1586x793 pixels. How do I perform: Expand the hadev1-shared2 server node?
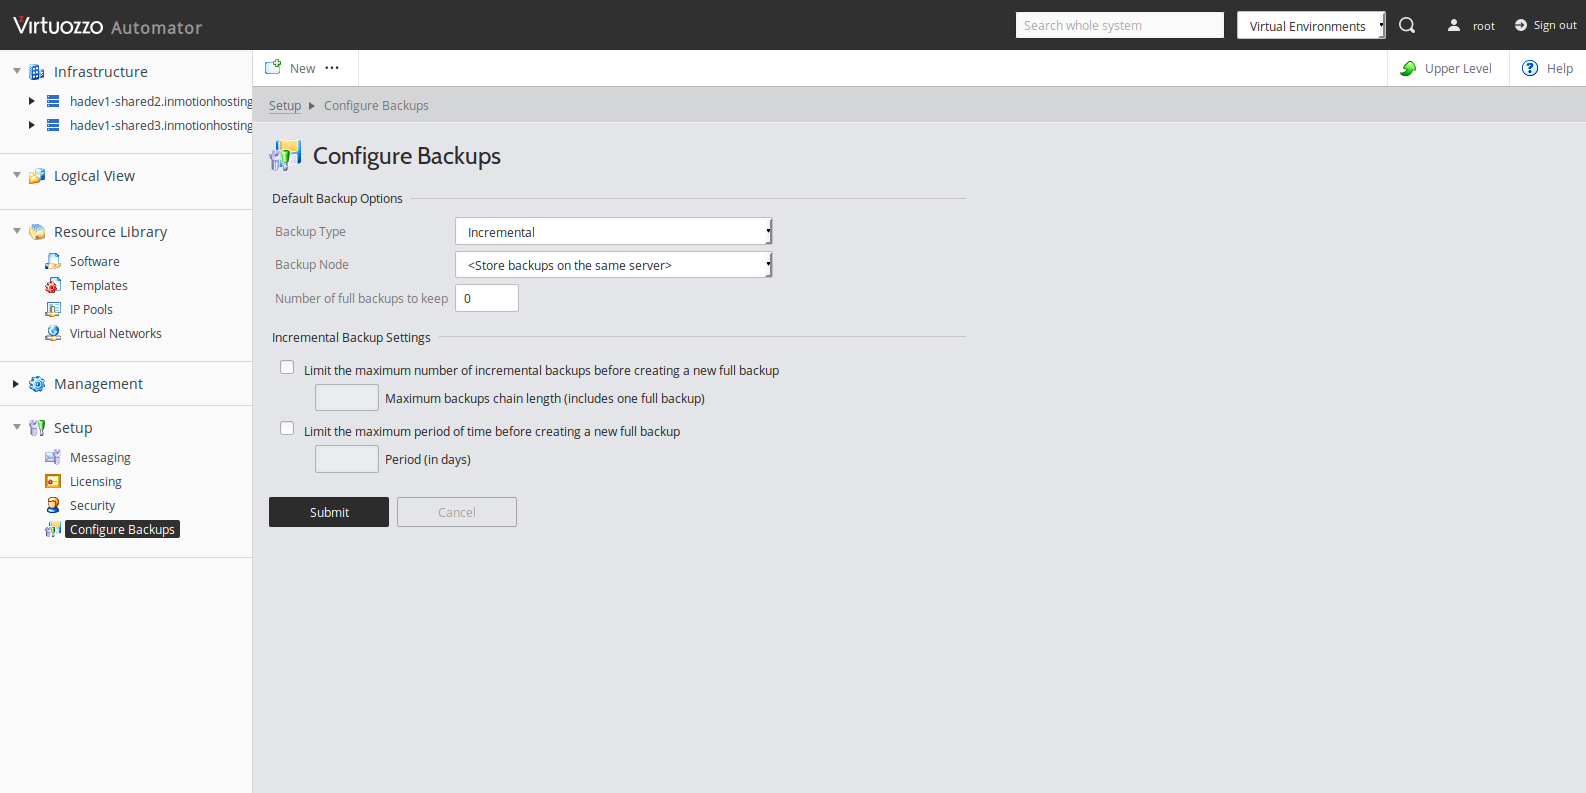(x=32, y=102)
